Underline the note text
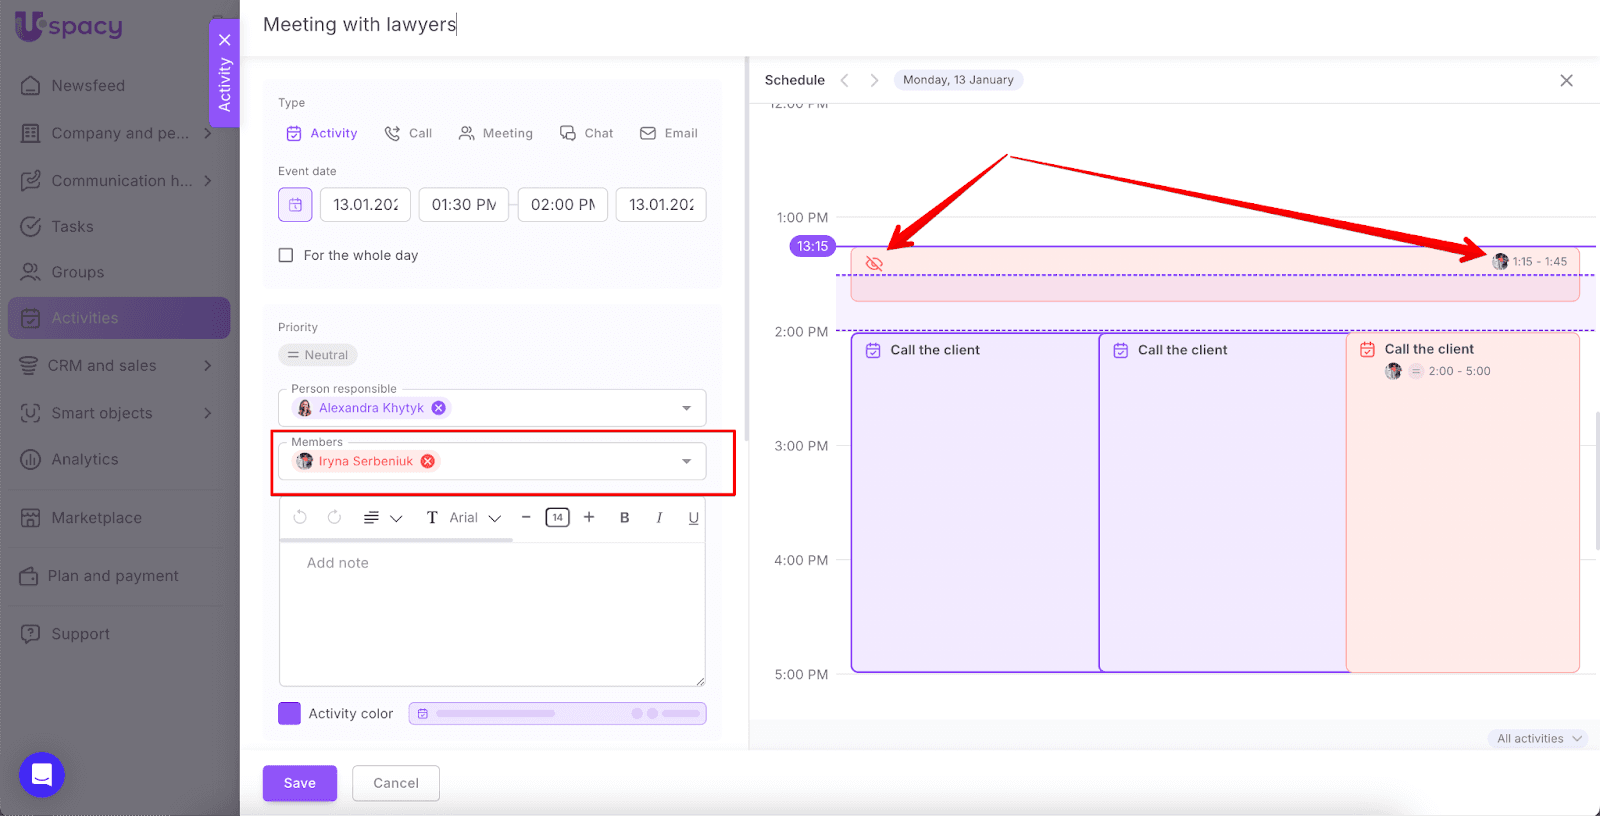 693,517
